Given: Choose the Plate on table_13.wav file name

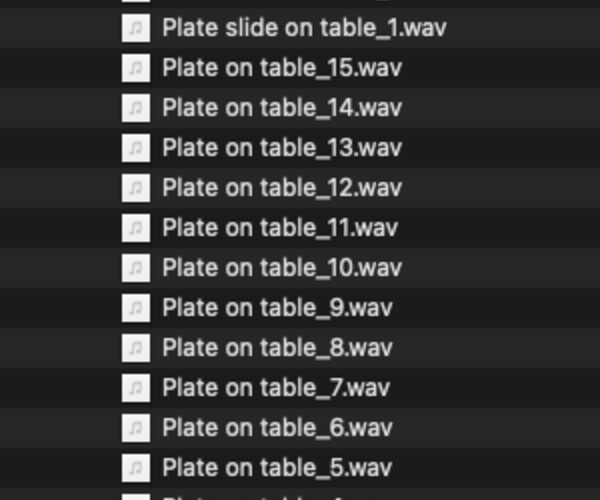Looking at the screenshot, I should (x=281, y=148).
